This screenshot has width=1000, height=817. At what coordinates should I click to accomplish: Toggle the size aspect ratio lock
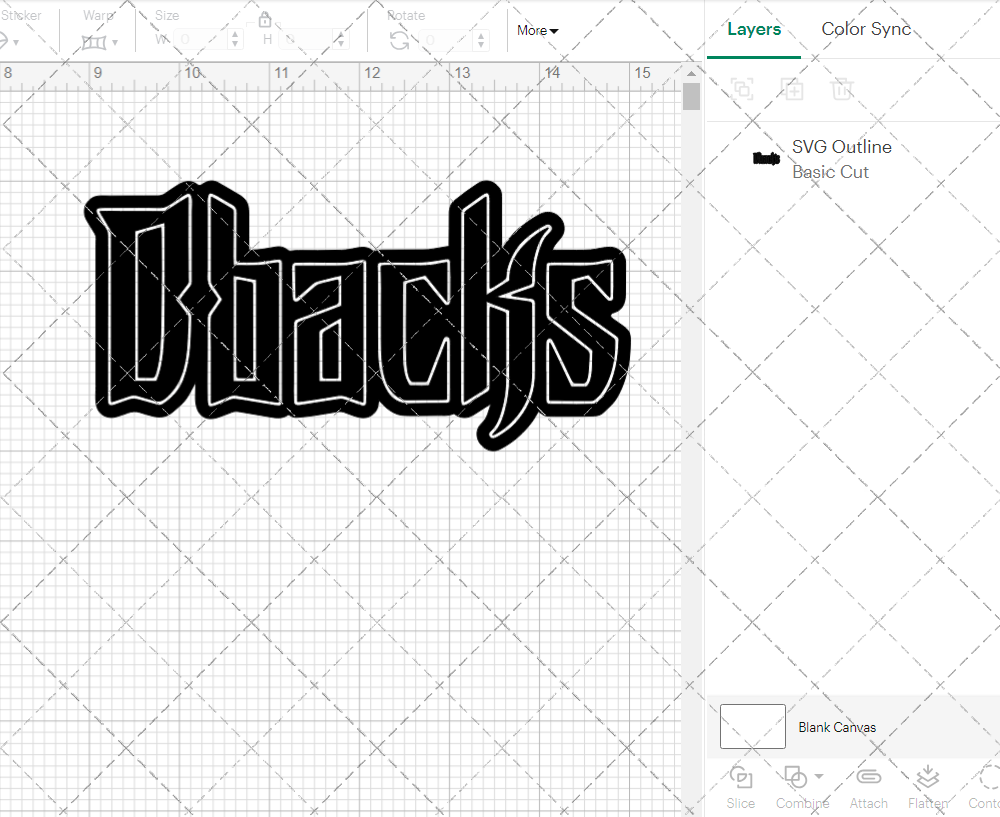tap(265, 20)
